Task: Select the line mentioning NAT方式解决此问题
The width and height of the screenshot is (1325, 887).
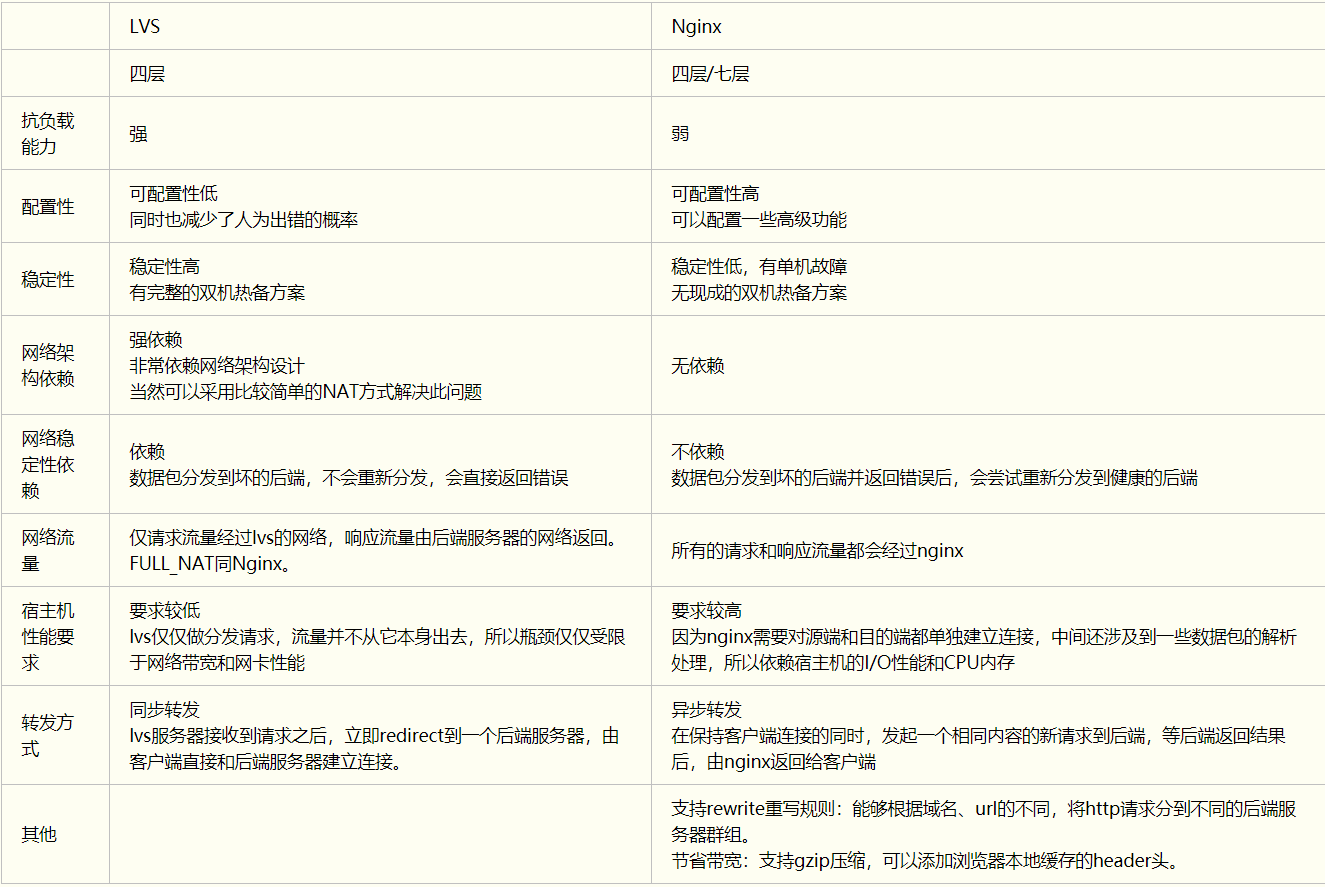Action: pyautogui.click(x=306, y=391)
